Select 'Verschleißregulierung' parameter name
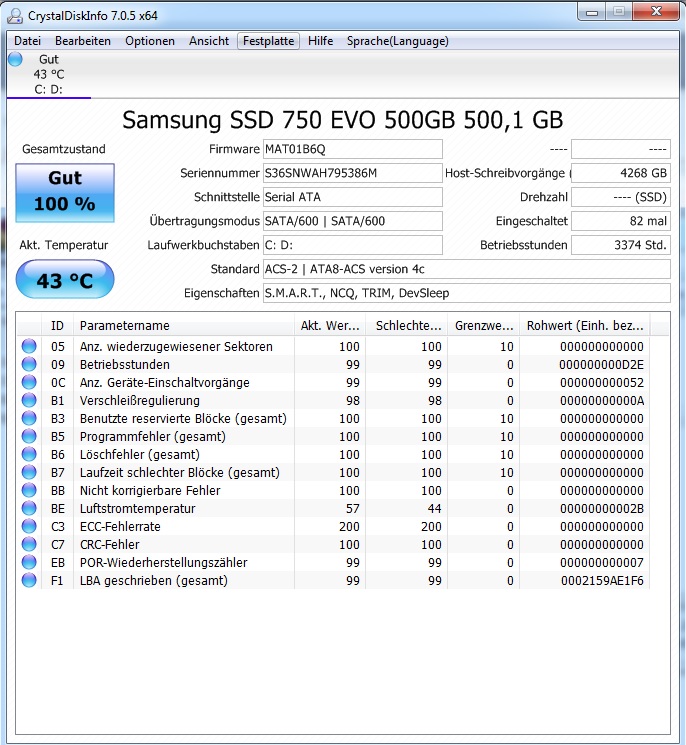Screen dimensions: 686x745 coord(140,401)
